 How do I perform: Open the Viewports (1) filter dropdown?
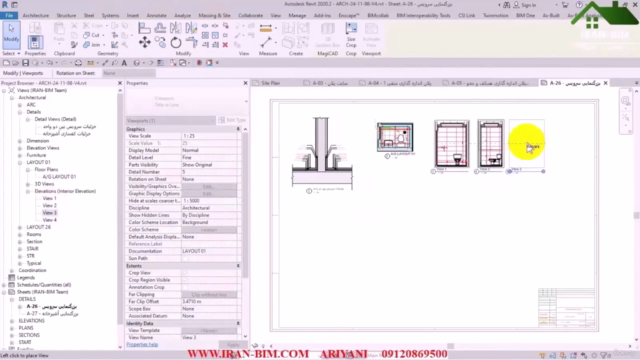[170, 120]
